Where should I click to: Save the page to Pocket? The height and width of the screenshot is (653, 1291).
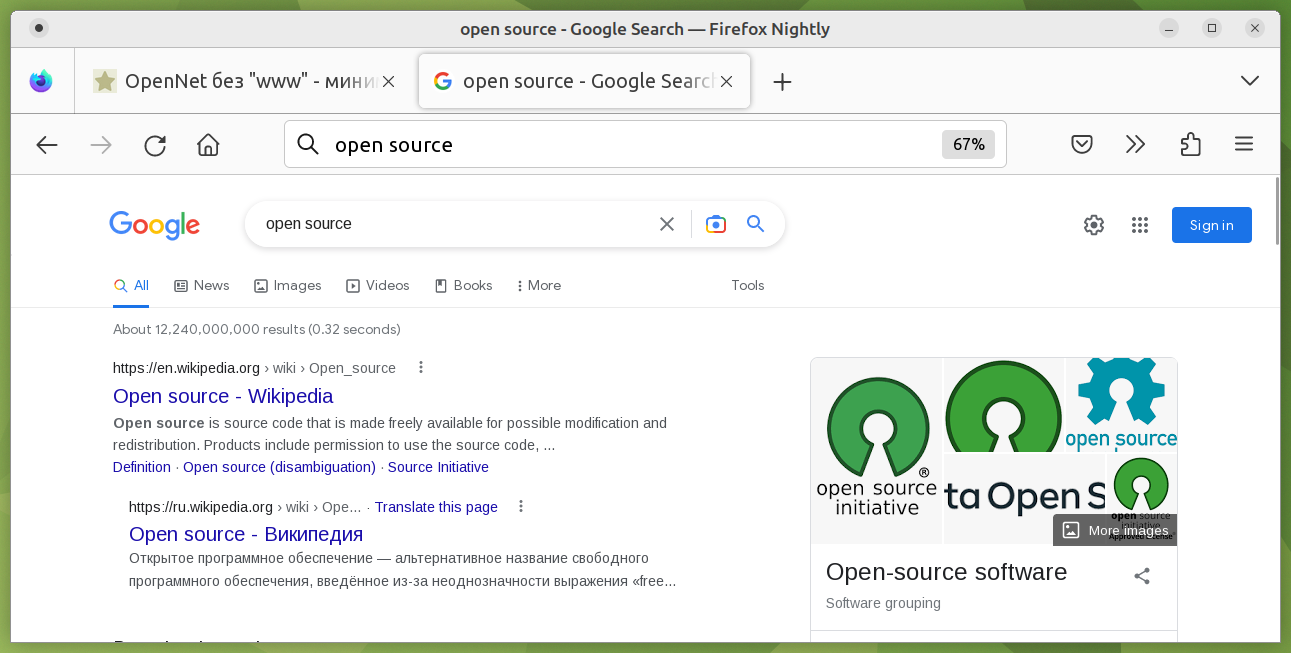pos(1081,145)
